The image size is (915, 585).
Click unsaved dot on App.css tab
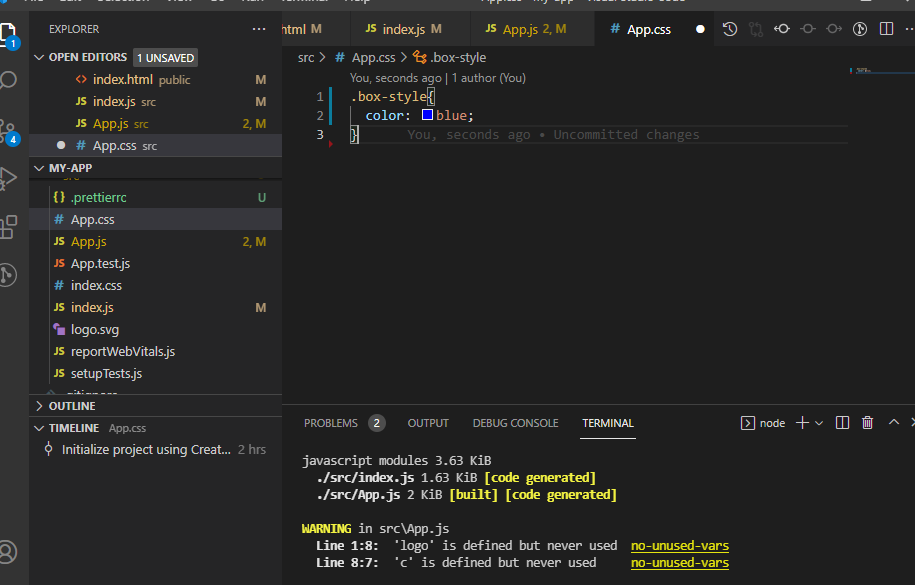(700, 29)
